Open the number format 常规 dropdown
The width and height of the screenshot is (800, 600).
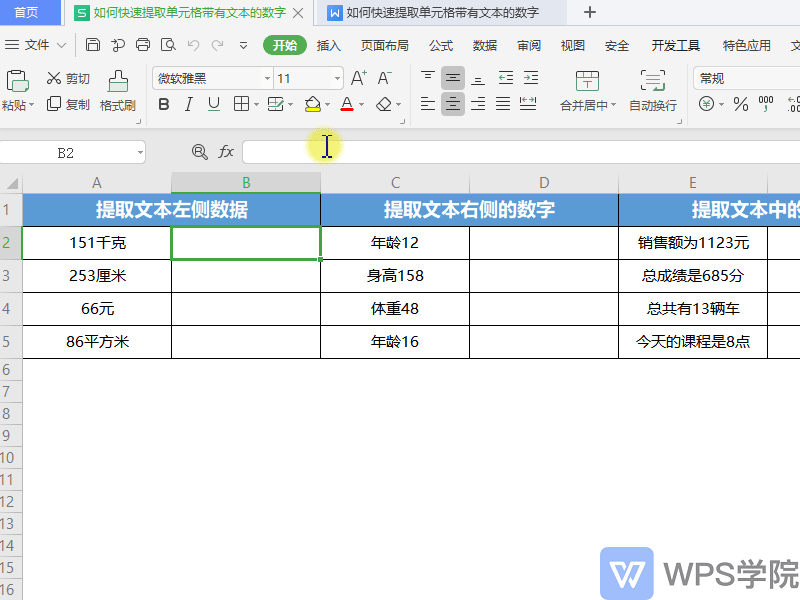coord(746,79)
